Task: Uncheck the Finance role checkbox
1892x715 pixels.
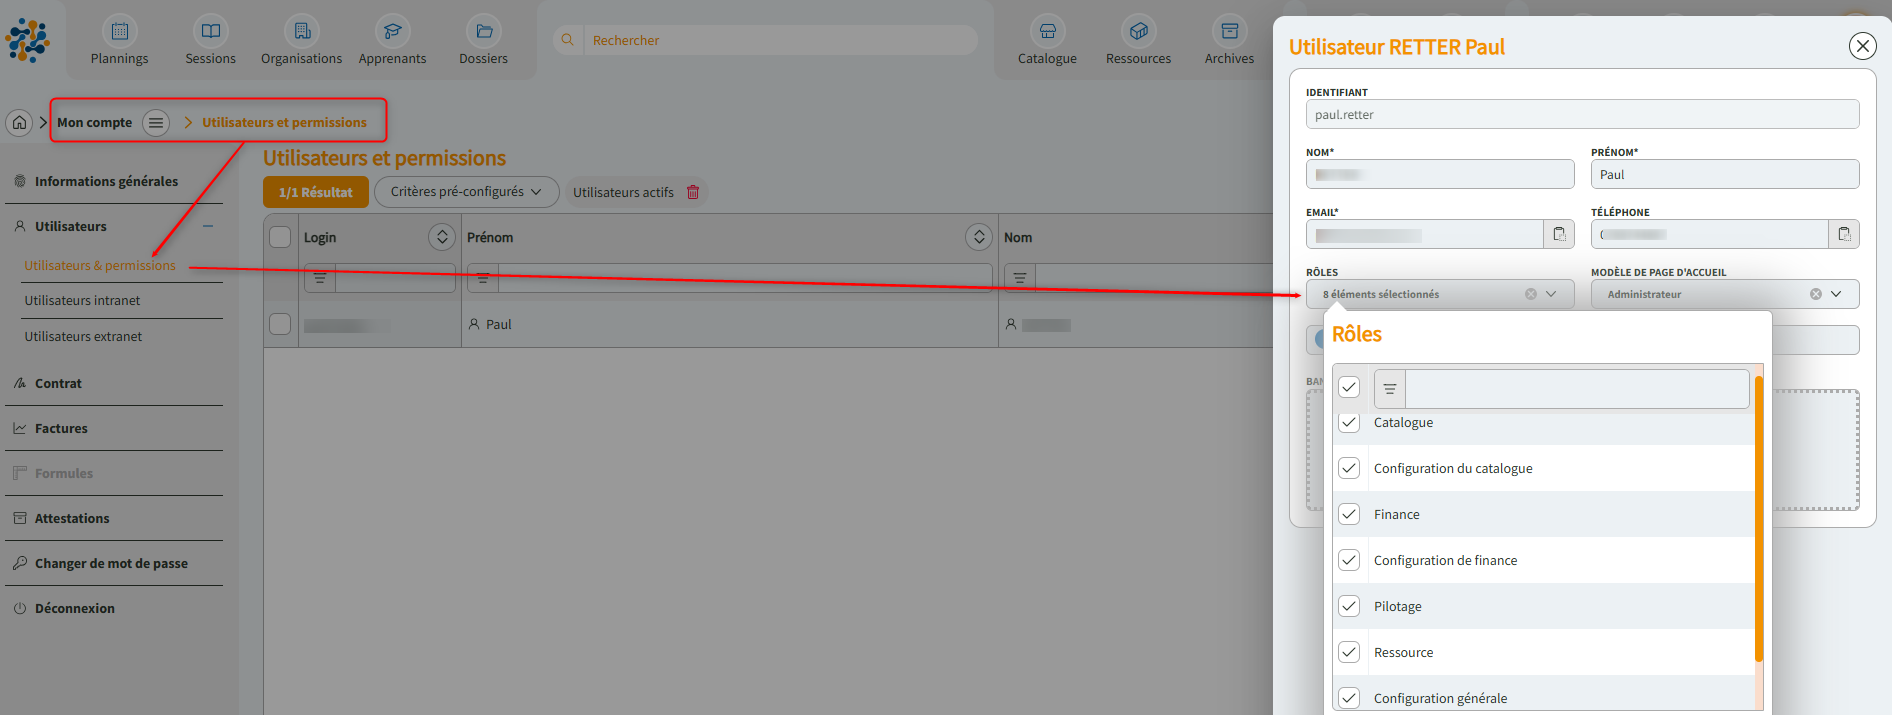Action: [1349, 514]
